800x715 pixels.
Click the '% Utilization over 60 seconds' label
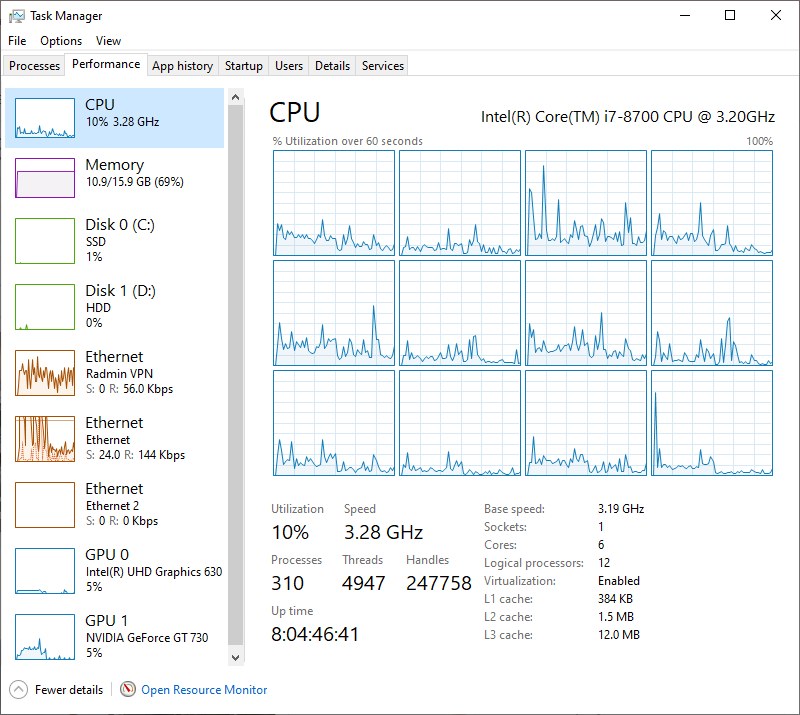[x=347, y=141]
